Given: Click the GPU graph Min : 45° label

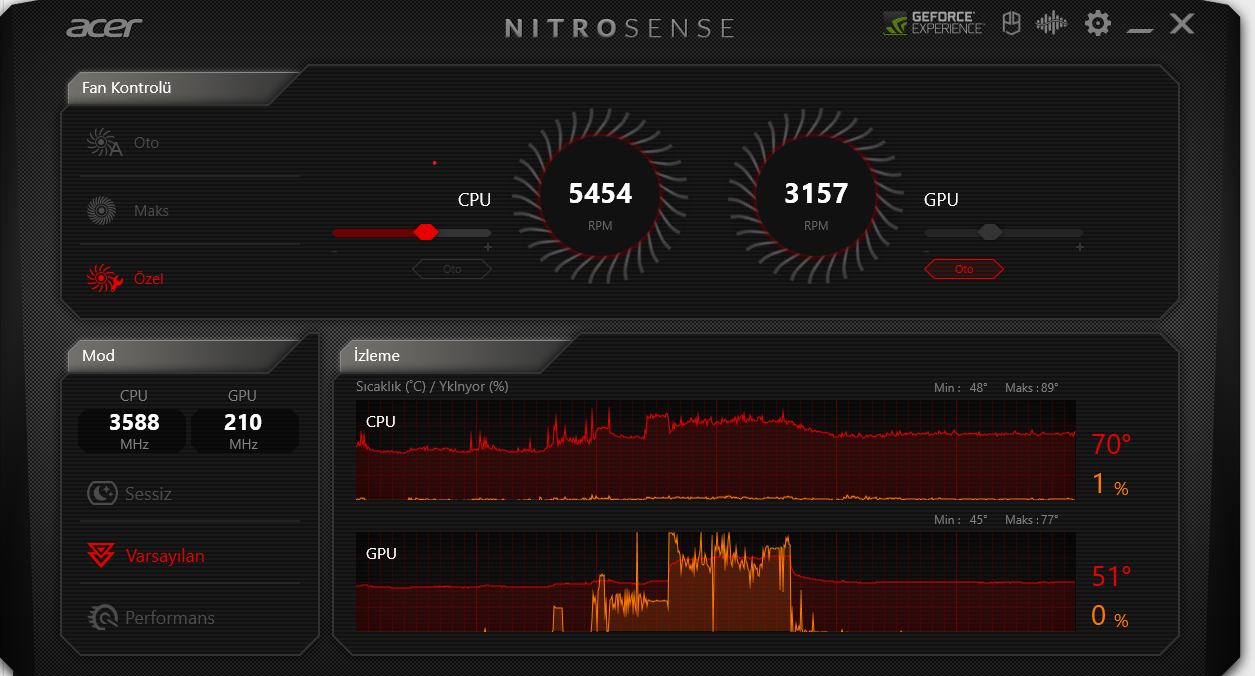Looking at the screenshot, I should (961, 520).
